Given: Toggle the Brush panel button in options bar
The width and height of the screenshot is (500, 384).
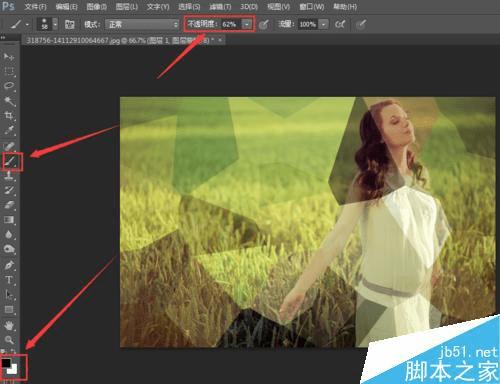Looking at the screenshot, I should [x=69, y=24].
